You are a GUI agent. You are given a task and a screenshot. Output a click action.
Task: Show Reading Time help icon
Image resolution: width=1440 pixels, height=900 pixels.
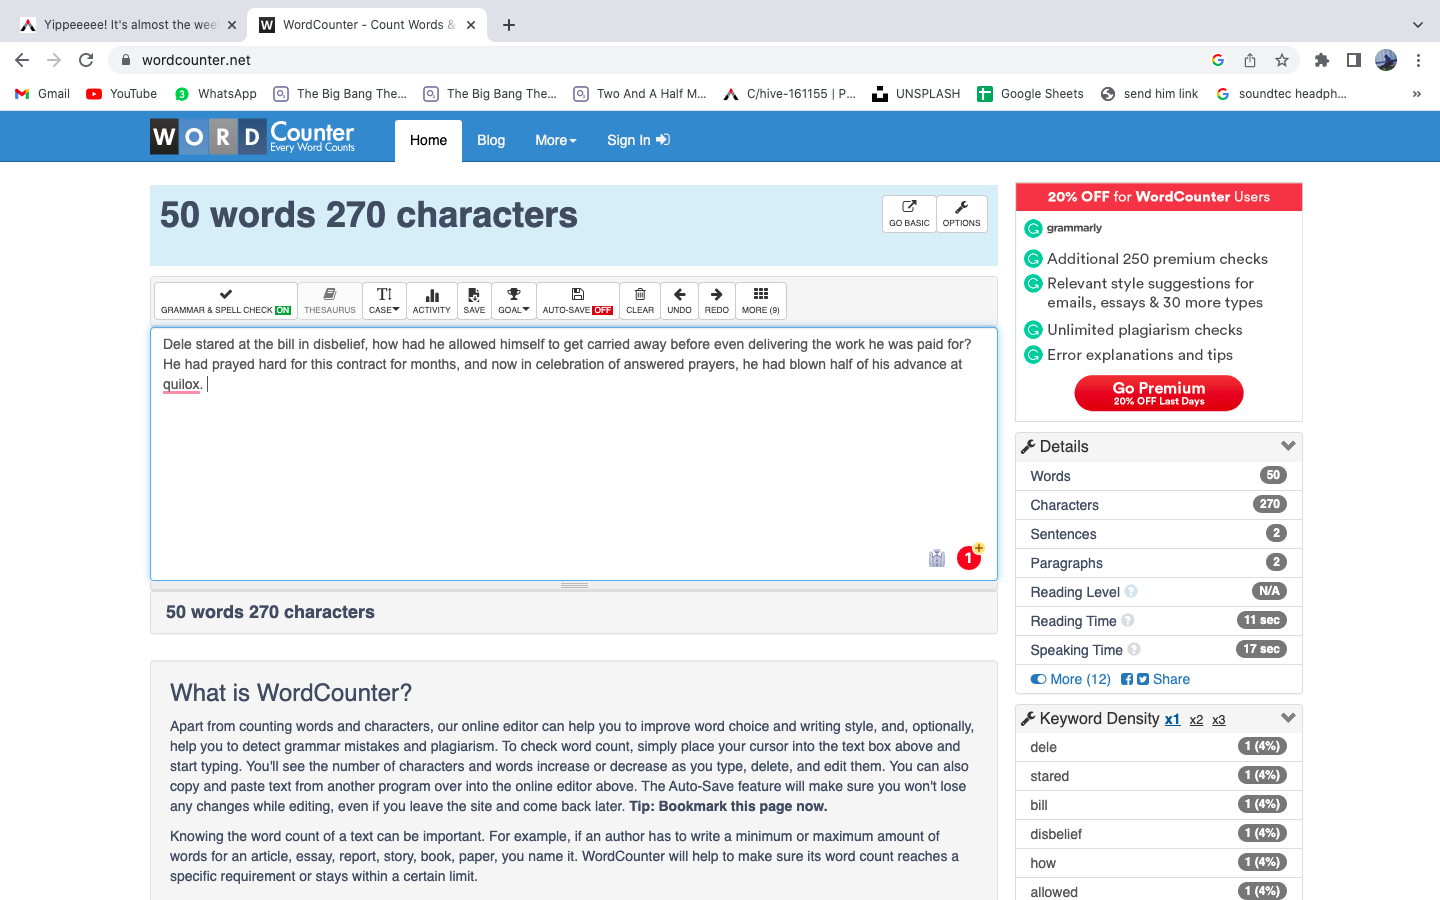1128,620
